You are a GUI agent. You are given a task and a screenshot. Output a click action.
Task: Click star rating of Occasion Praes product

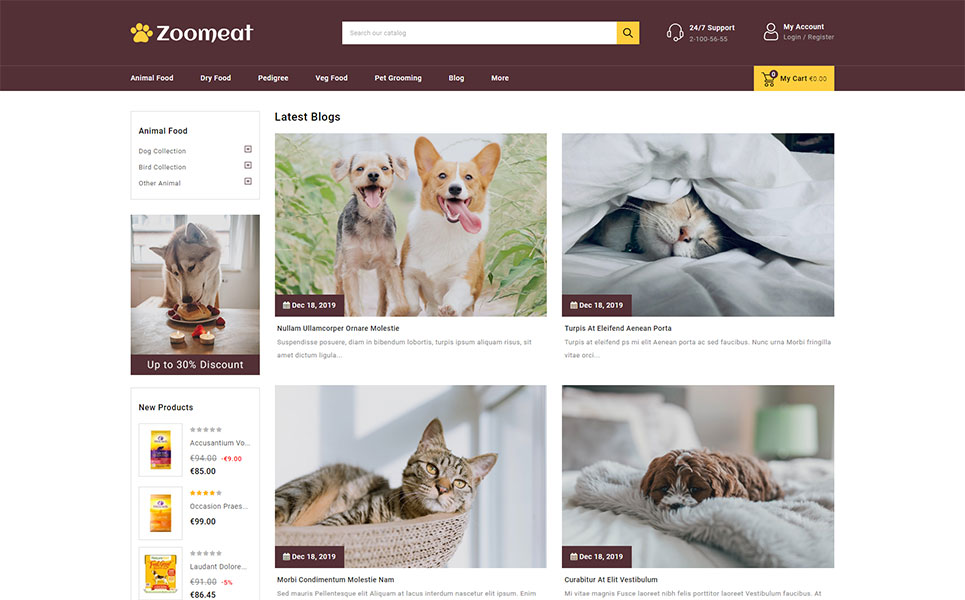[206, 493]
